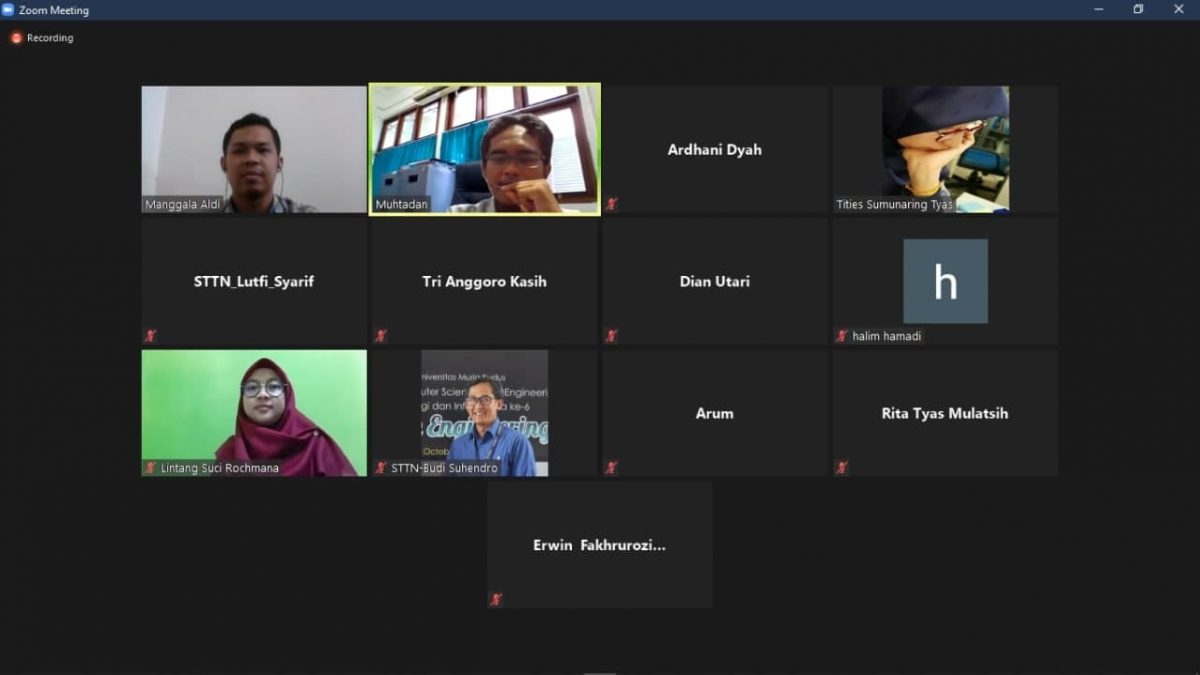Select Muhtadan's highlighted speaker video
The image size is (1200, 675).
[485, 149]
